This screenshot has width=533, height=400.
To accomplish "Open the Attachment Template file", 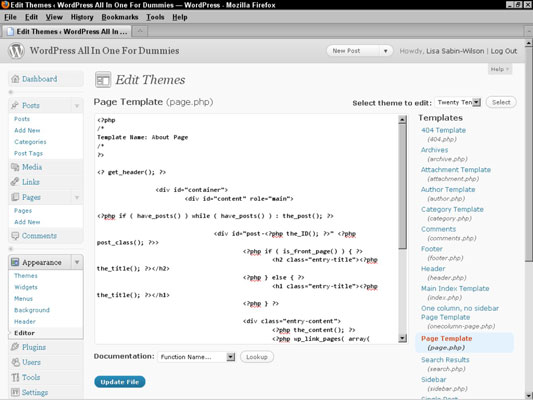I will [456, 170].
